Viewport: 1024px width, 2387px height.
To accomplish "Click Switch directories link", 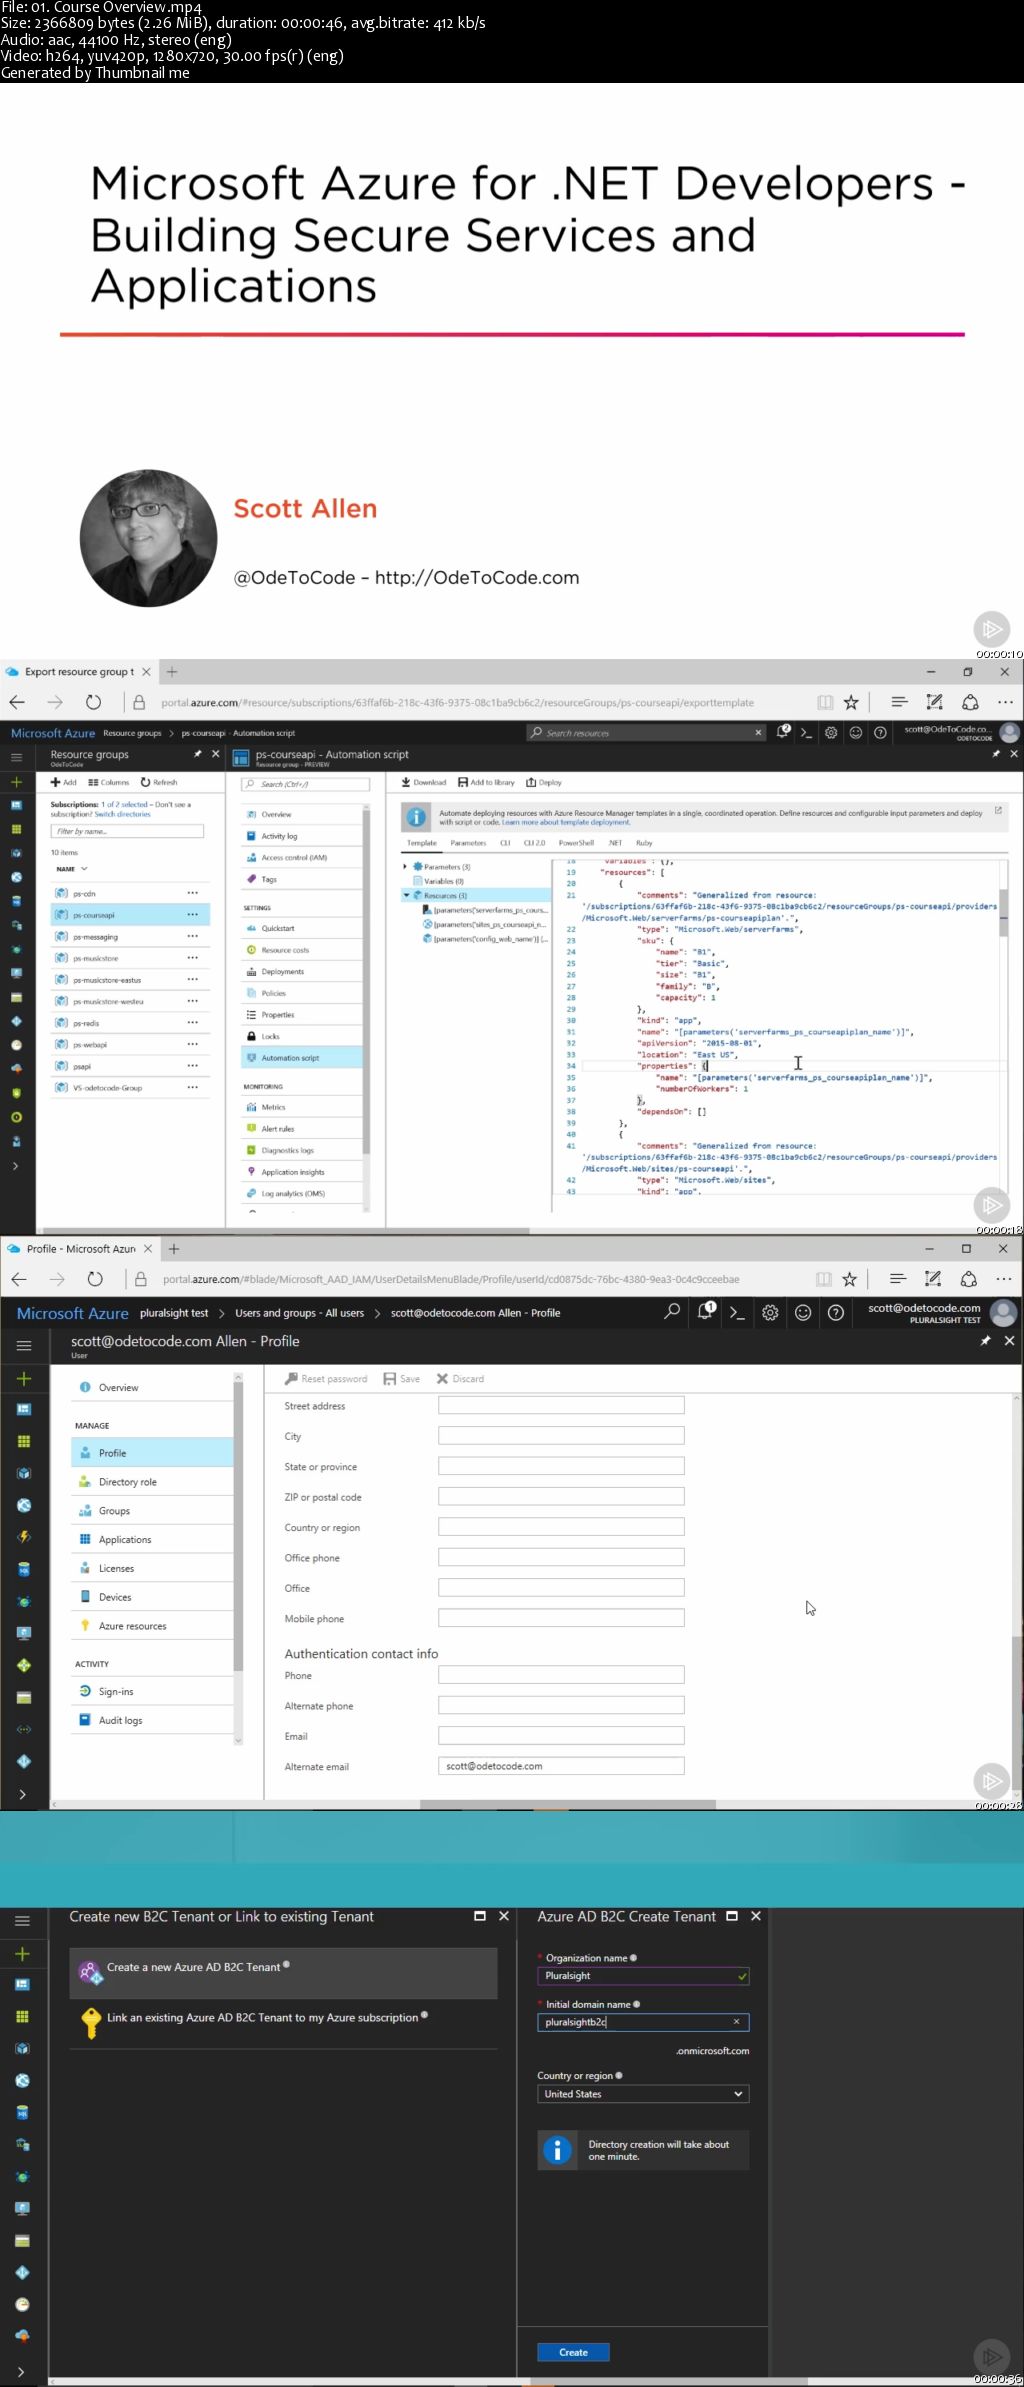I will [x=122, y=814].
